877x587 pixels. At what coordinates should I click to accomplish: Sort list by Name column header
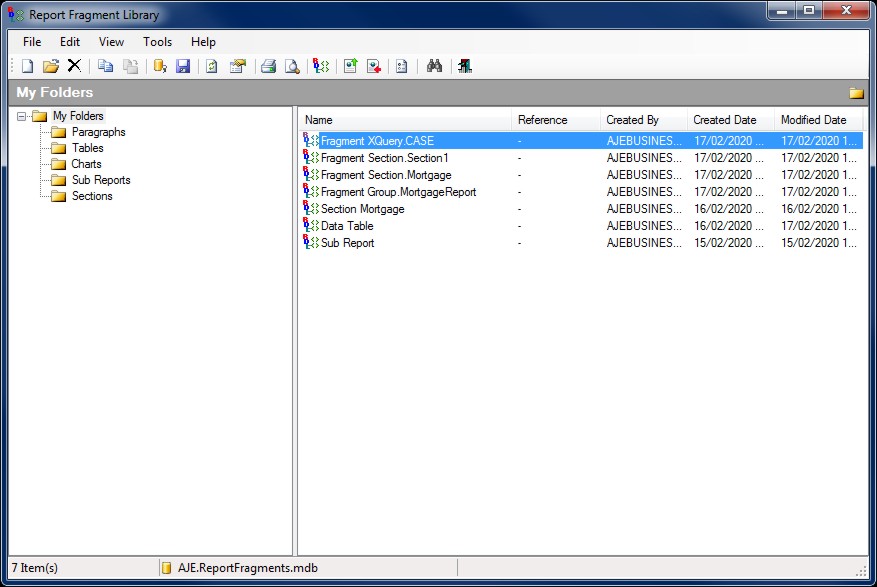[x=404, y=120]
